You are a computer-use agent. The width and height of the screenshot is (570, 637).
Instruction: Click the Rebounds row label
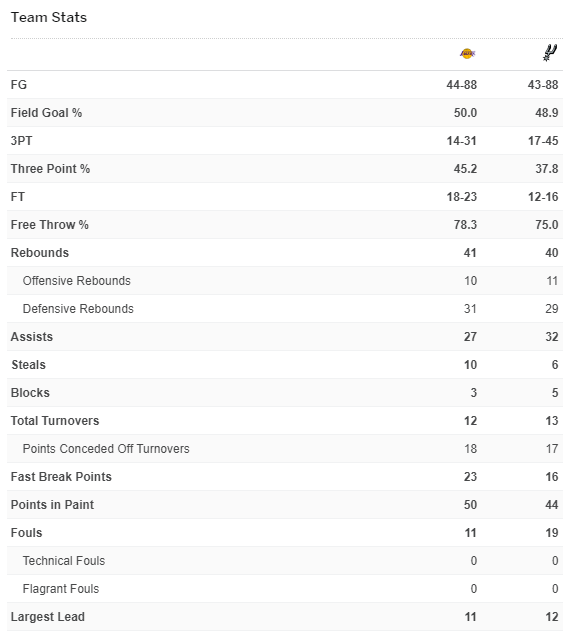pyautogui.click(x=40, y=253)
